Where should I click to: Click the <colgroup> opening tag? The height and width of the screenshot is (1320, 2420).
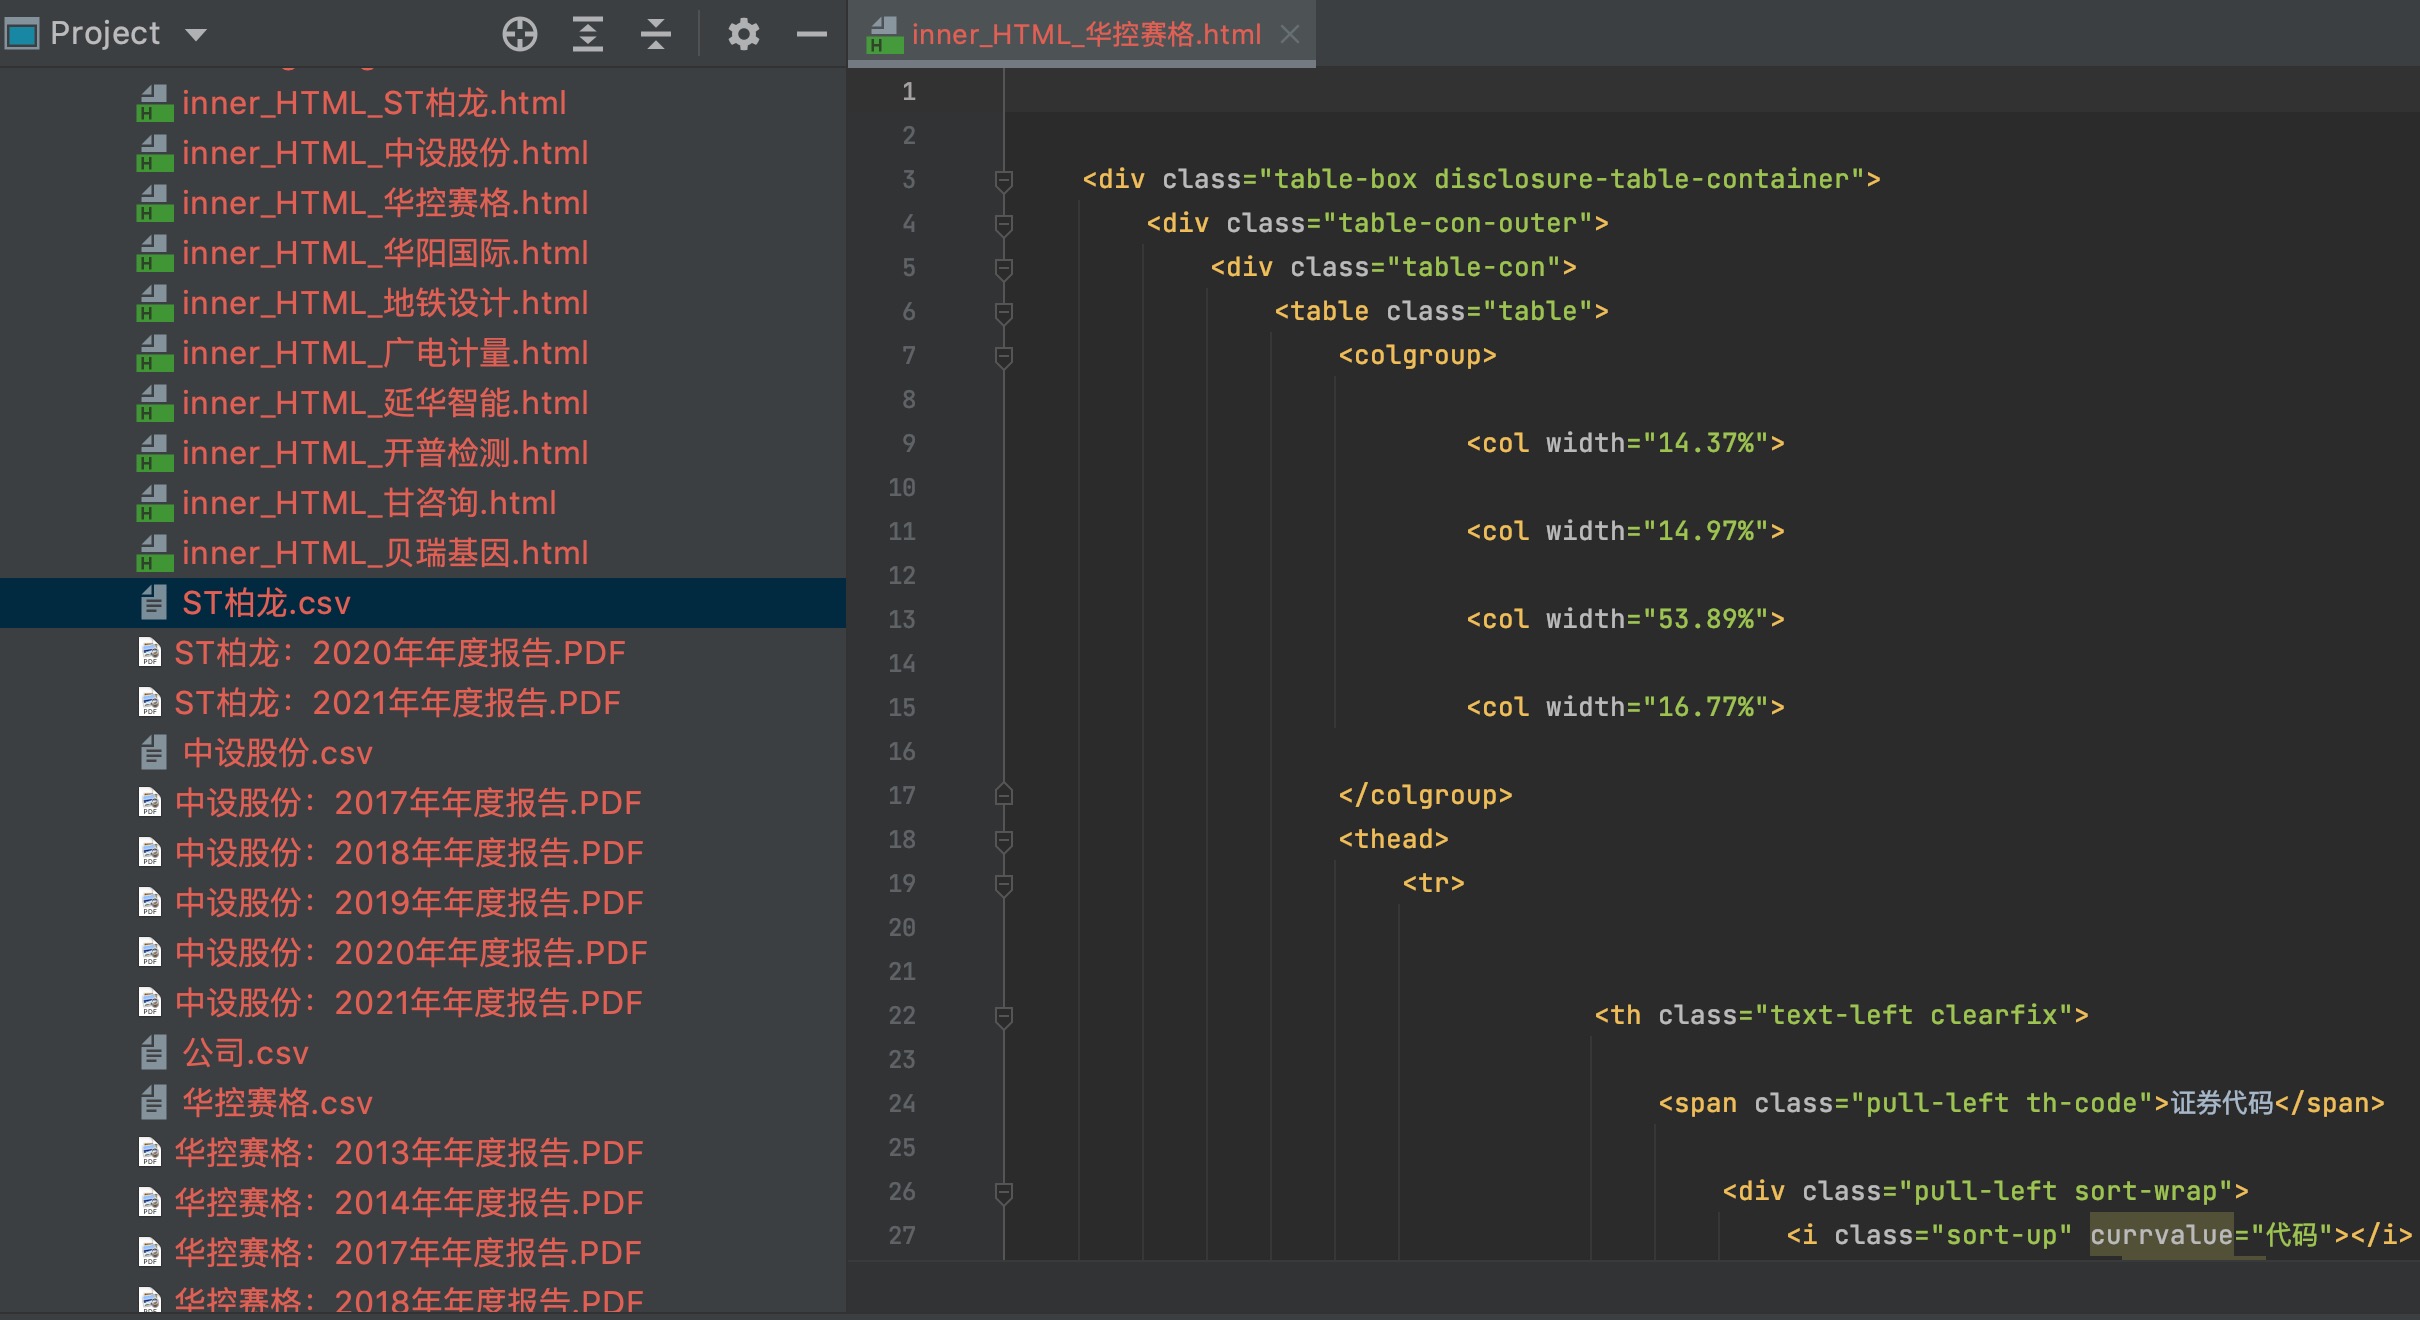(x=1417, y=355)
